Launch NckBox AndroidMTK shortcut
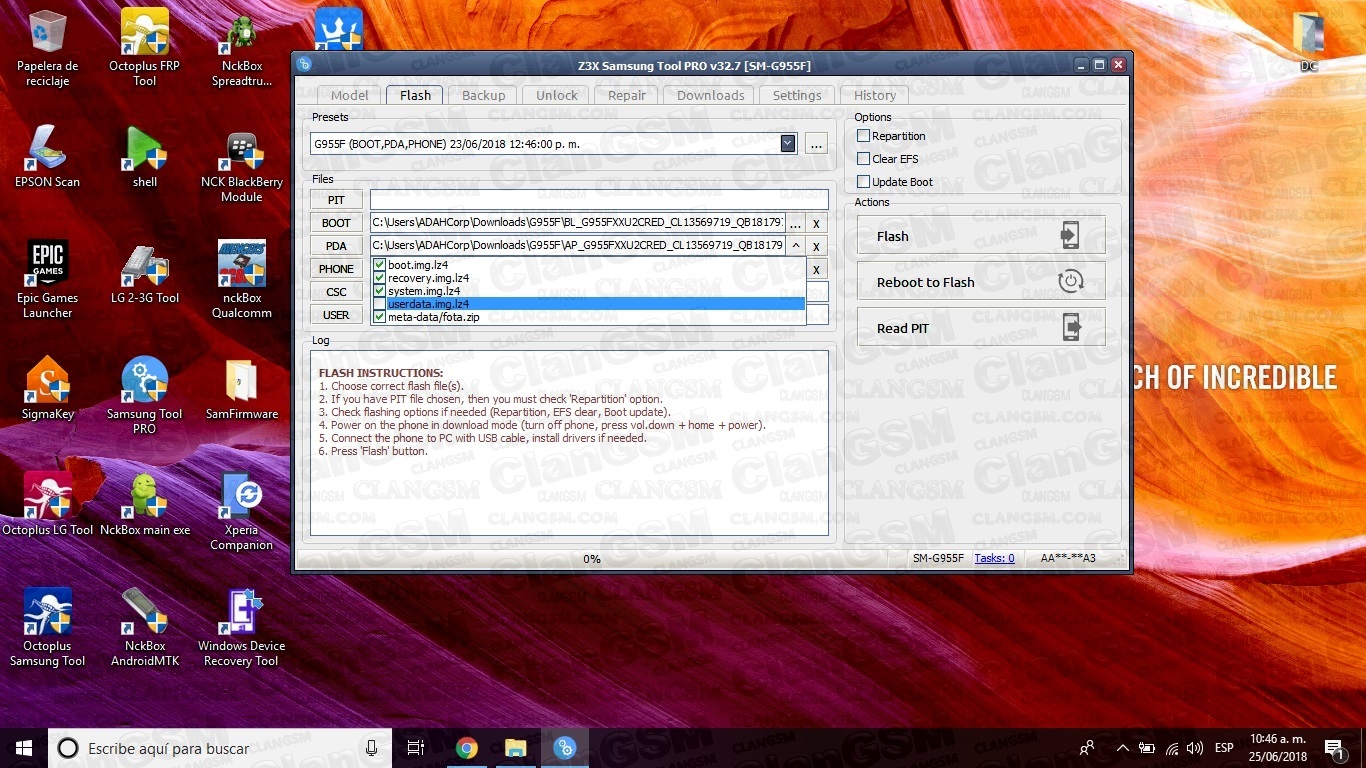Screen dimensions: 1366x768 pyautogui.click(x=145, y=627)
